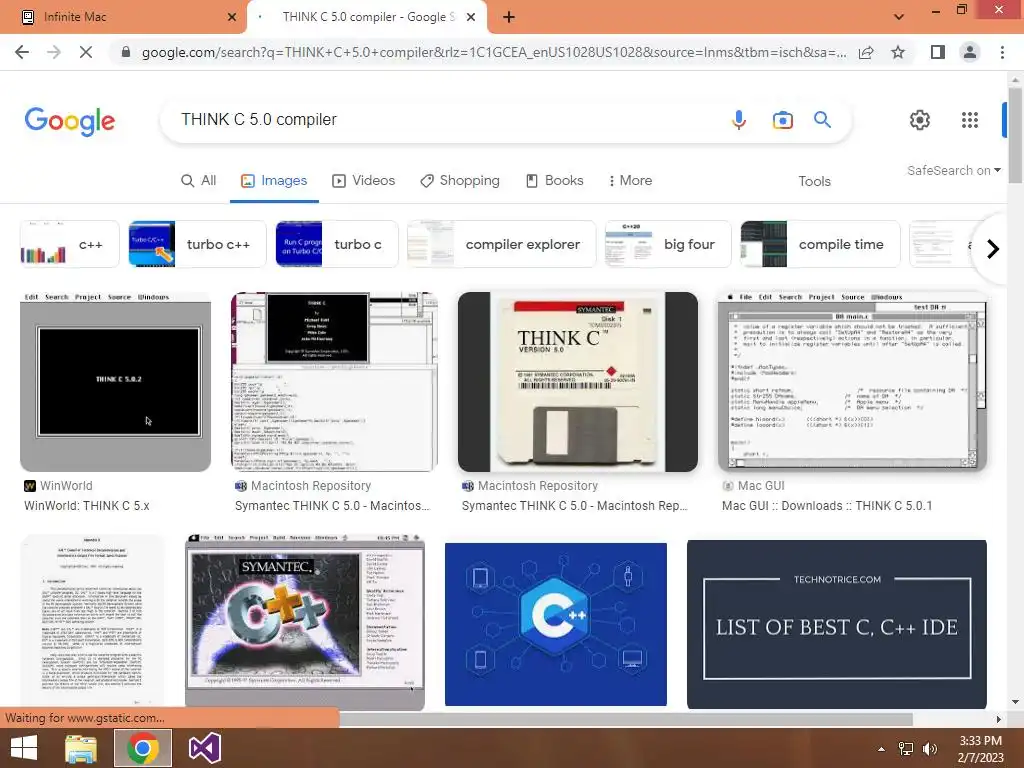Select the Videos tab
The image size is (1024, 768).
364,181
